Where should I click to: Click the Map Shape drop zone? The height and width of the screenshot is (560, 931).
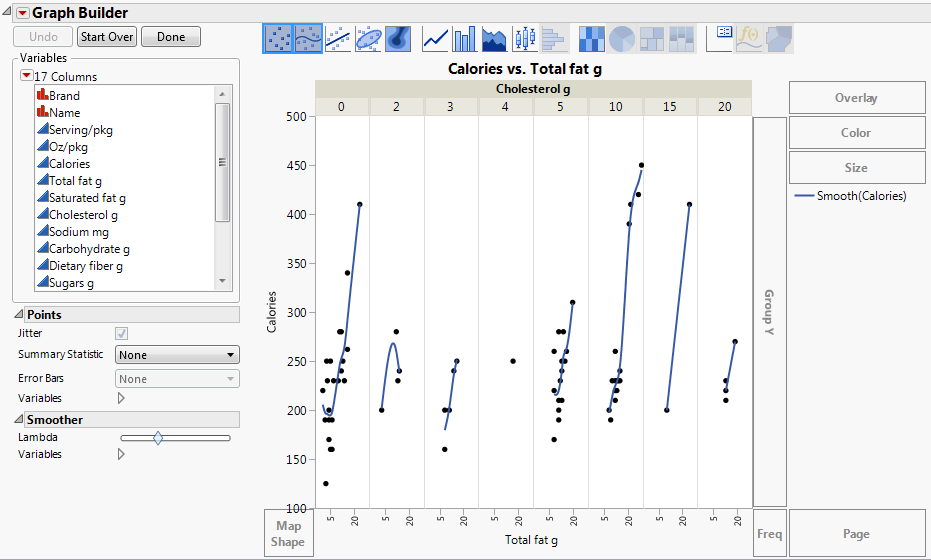pos(289,533)
